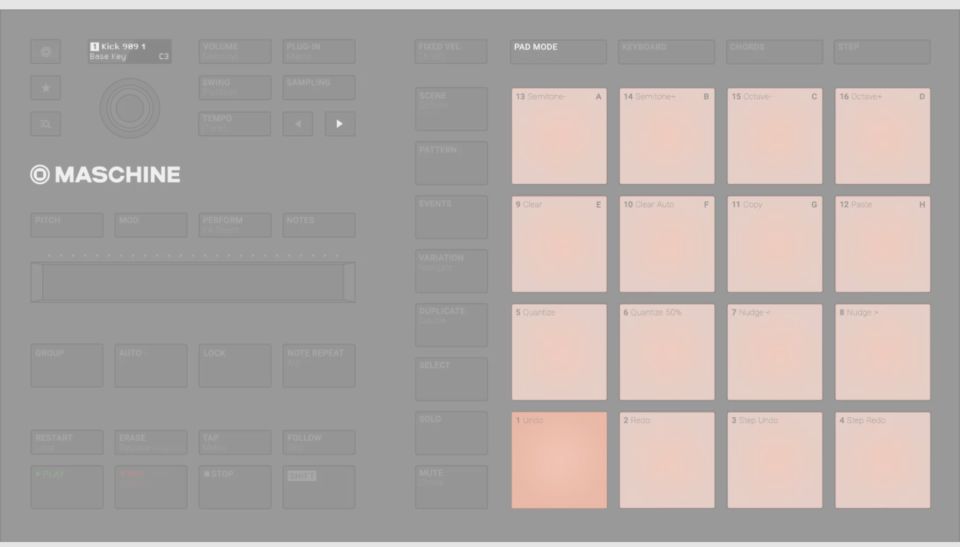Hit pad 1 labeled Undo
This screenshot has height=547, width=960.
pos(559,460)
